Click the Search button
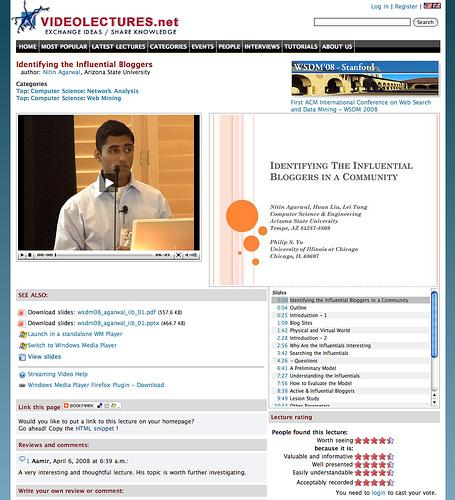This screenshot has height=500, width=455. tap(425, 22)
